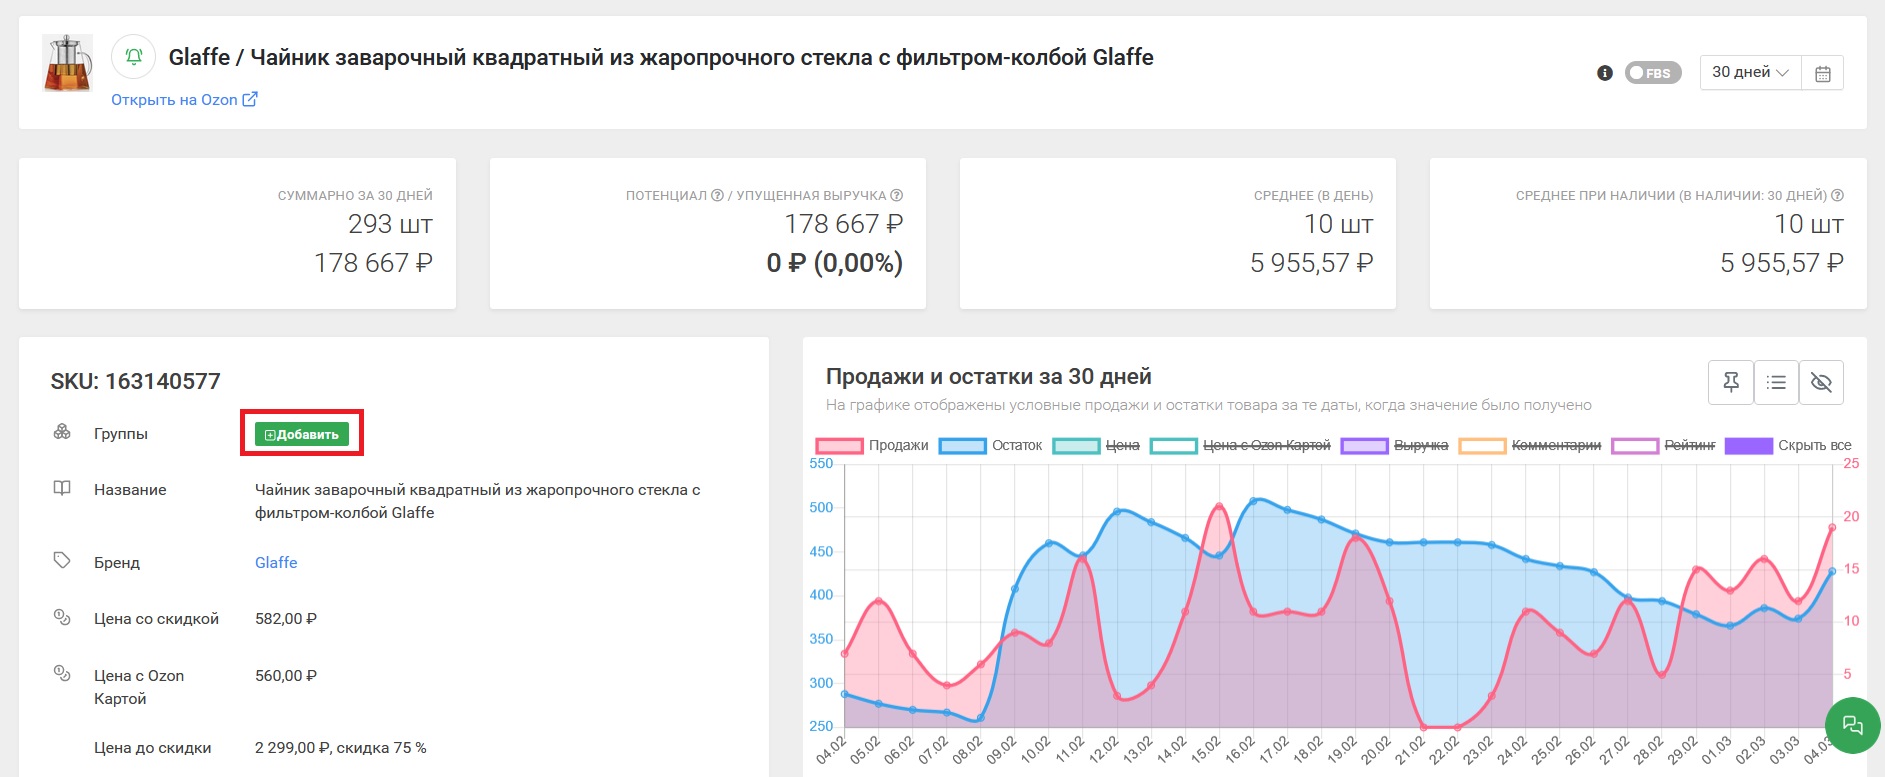Pin the sales chart with pushpin icon
This screenshot has height=777, width=1885.
pos(1731,382)
